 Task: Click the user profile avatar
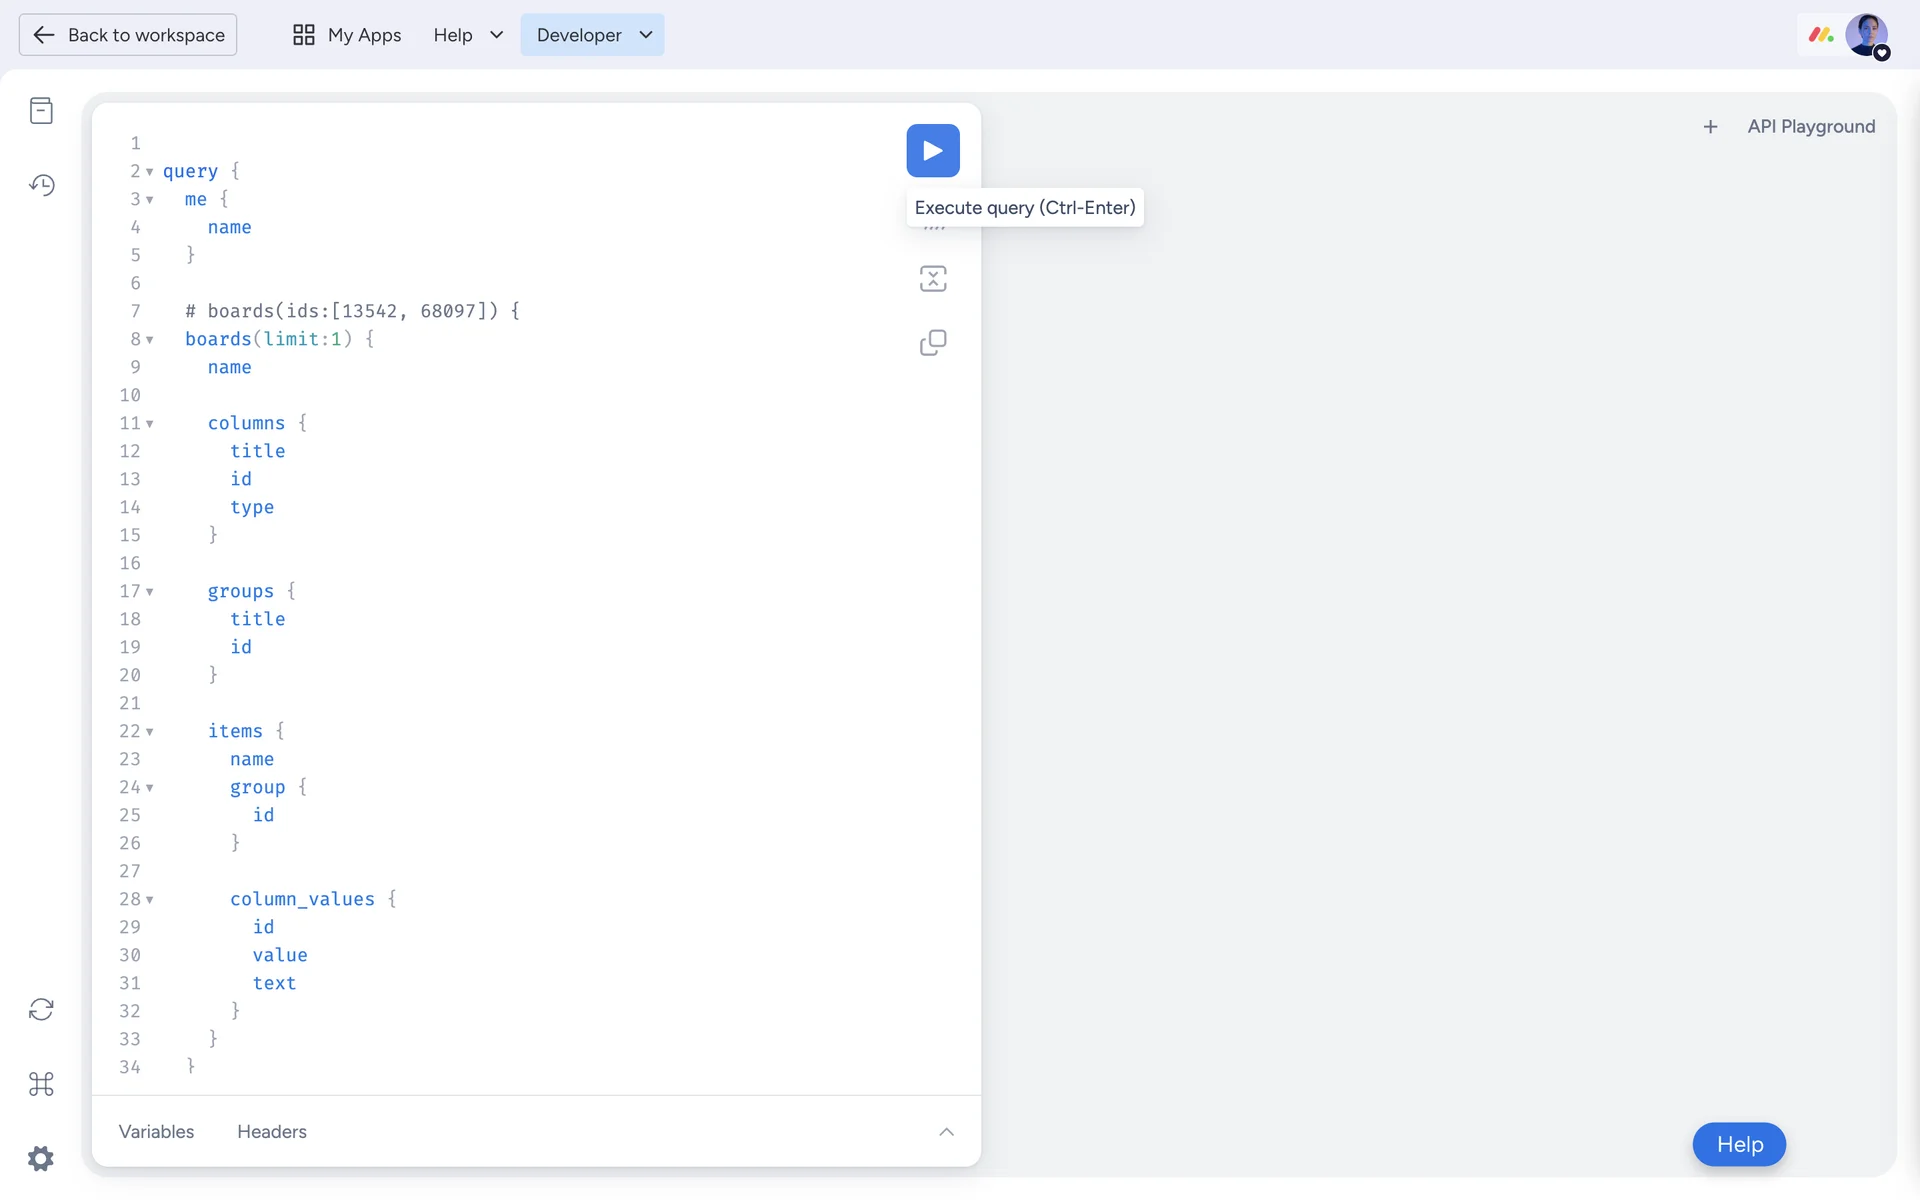pyautogui.click(x=1865, y=35)
